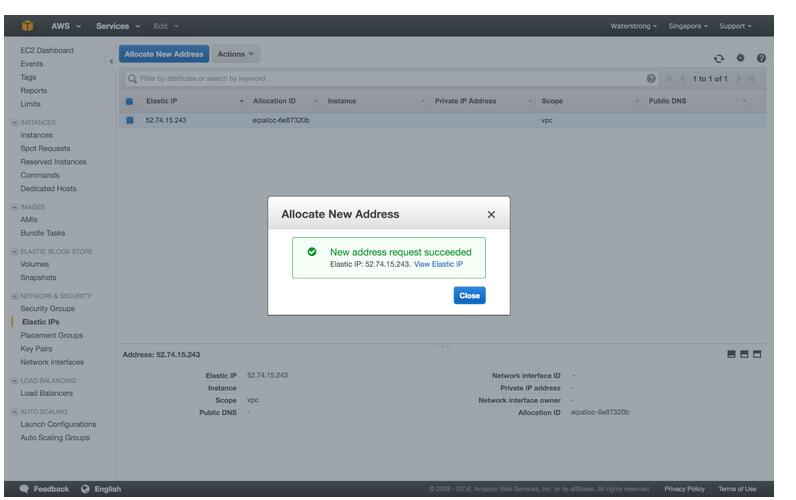This screenshot has width=796, height=500.
Task: Open AMIs in sidebar
Action: point(29,219)
